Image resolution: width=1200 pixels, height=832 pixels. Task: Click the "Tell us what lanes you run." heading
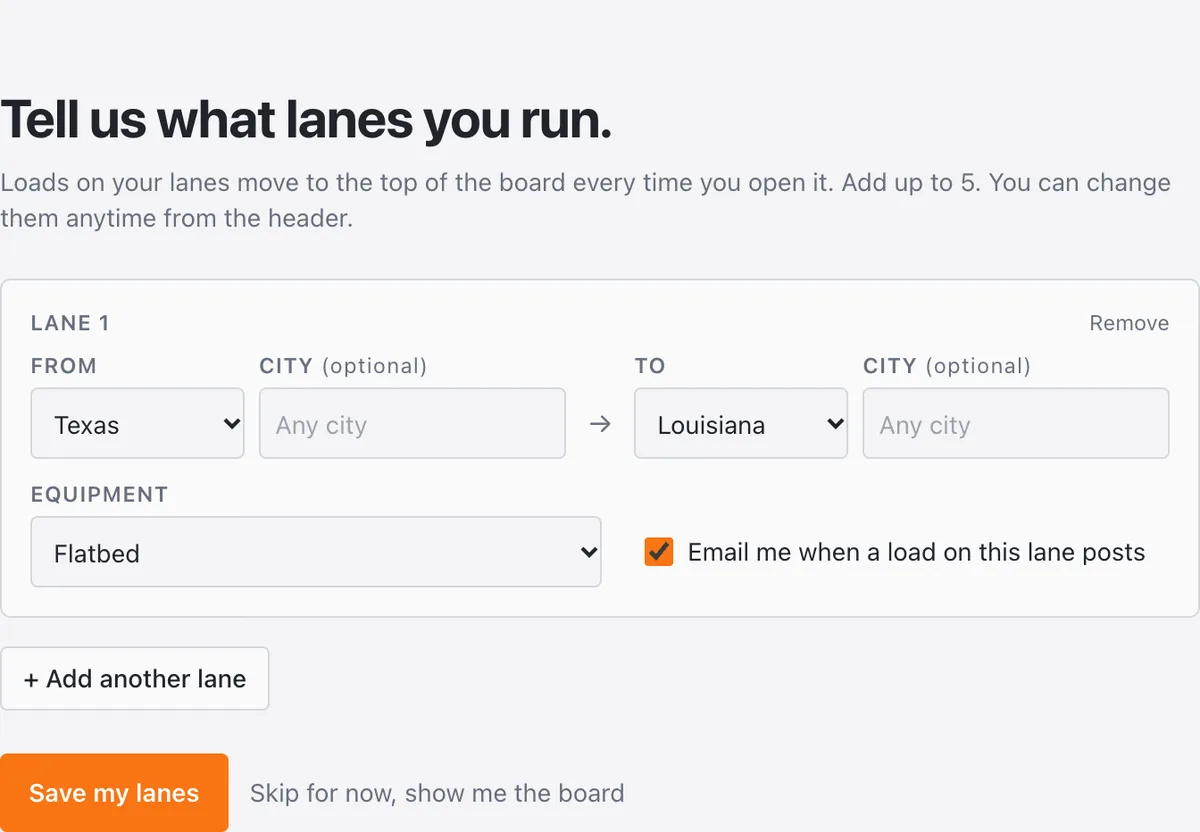coord(306,121)
